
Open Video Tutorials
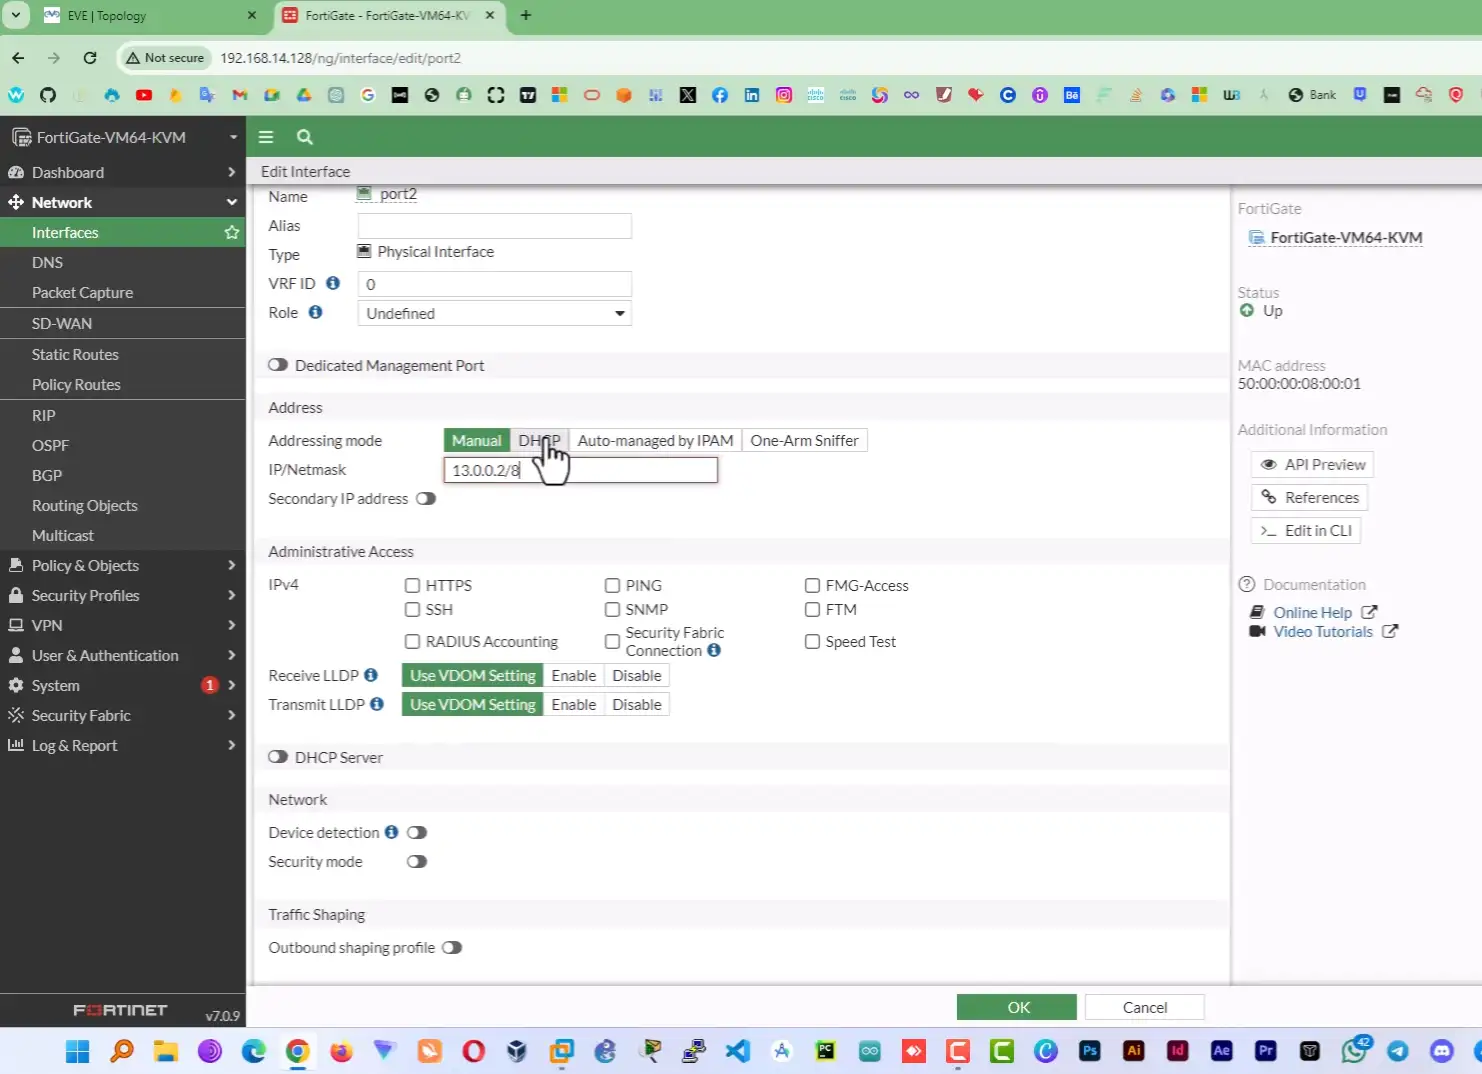click(x=1322, y=631)
